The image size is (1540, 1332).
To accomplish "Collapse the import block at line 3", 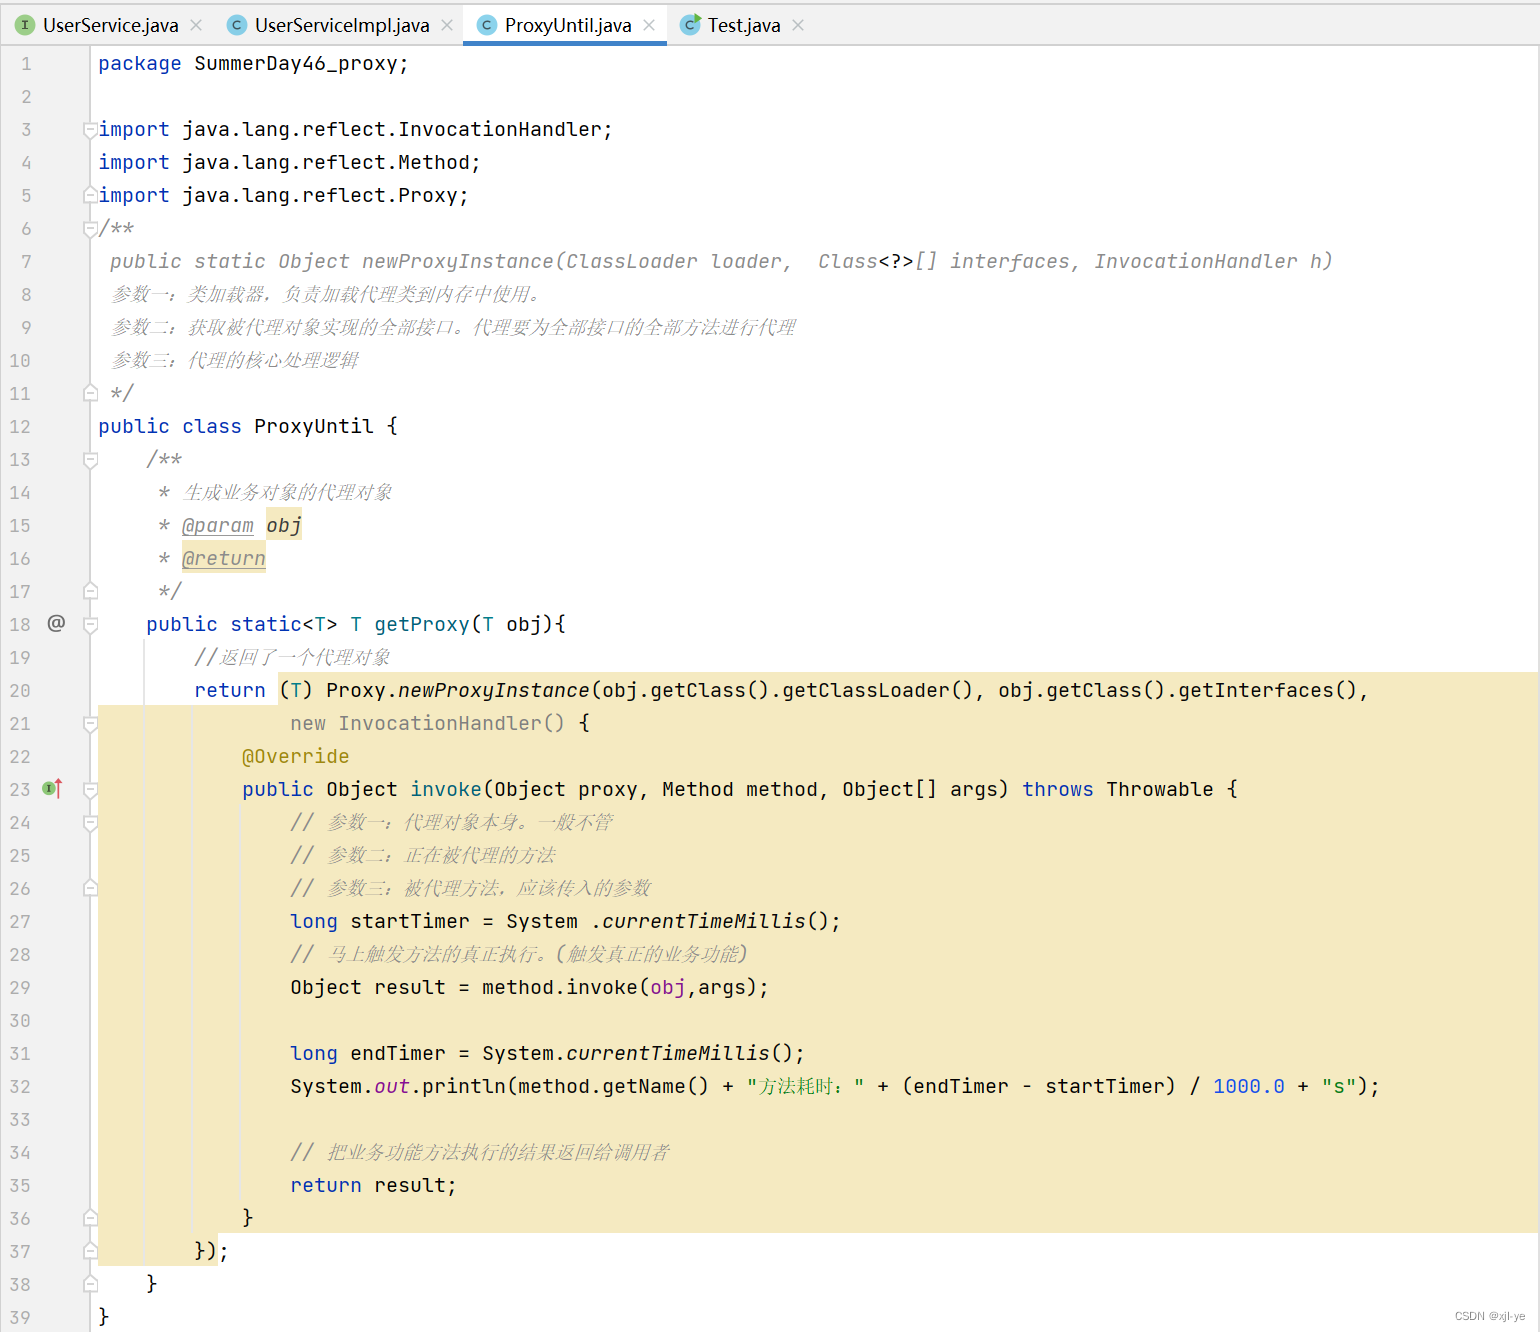I will point(90,129).
